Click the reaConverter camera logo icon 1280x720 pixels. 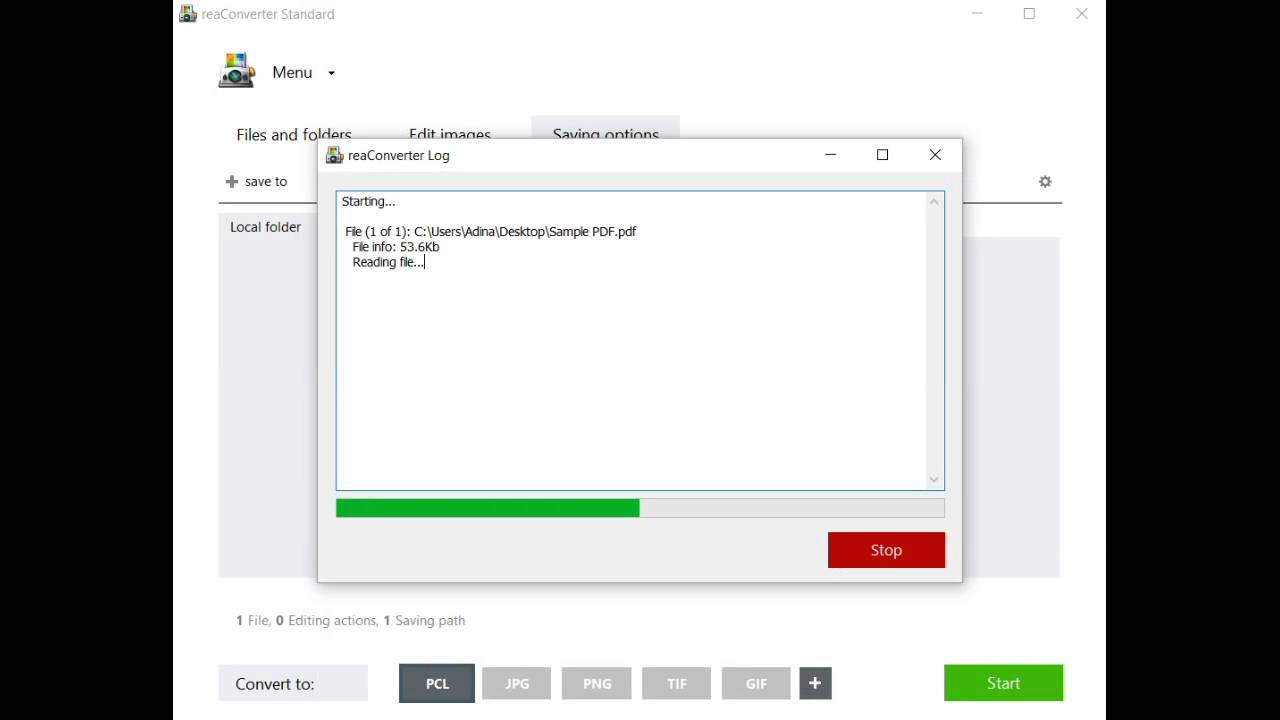click(236, 71)
